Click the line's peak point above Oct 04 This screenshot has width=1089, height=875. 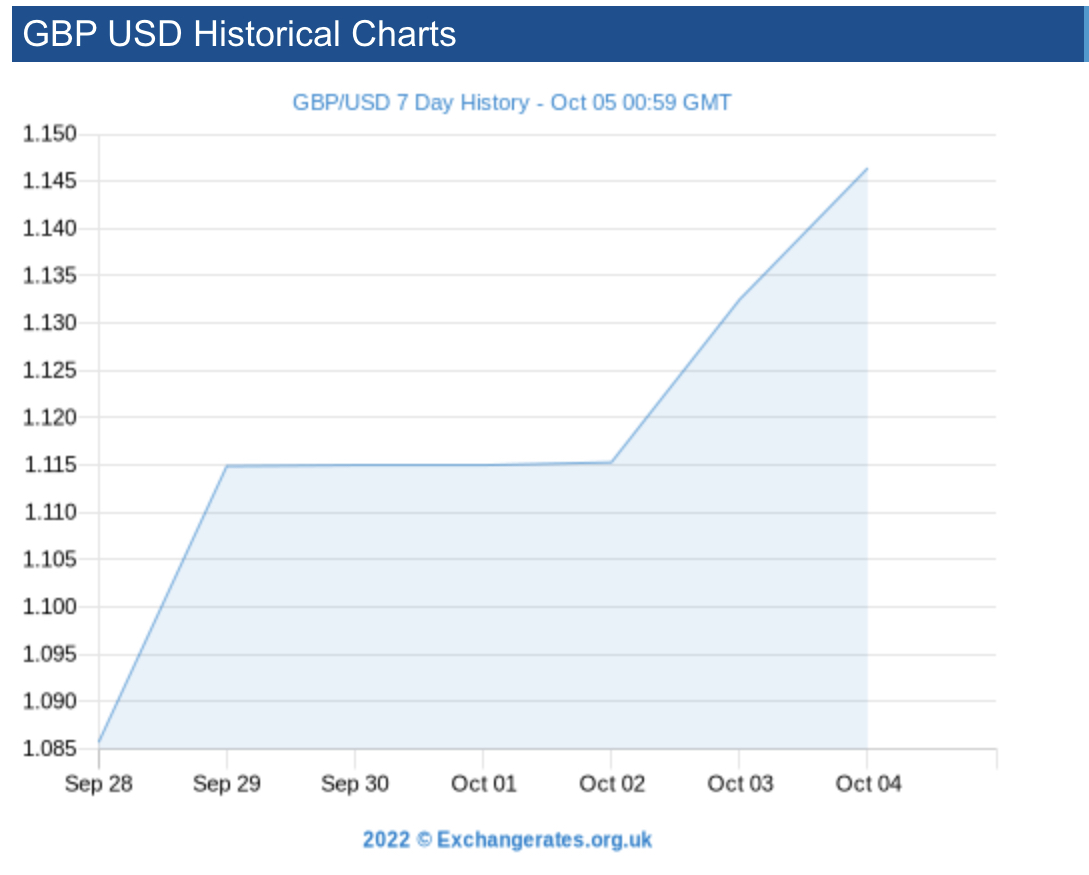[x=867, y=168]
